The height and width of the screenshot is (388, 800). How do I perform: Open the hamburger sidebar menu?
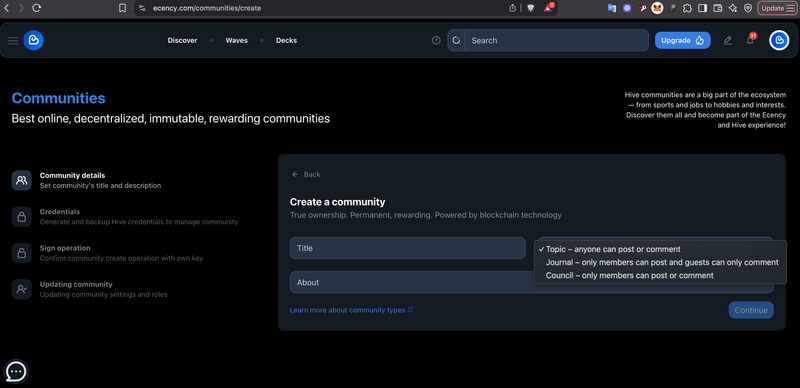pos(13,40)
